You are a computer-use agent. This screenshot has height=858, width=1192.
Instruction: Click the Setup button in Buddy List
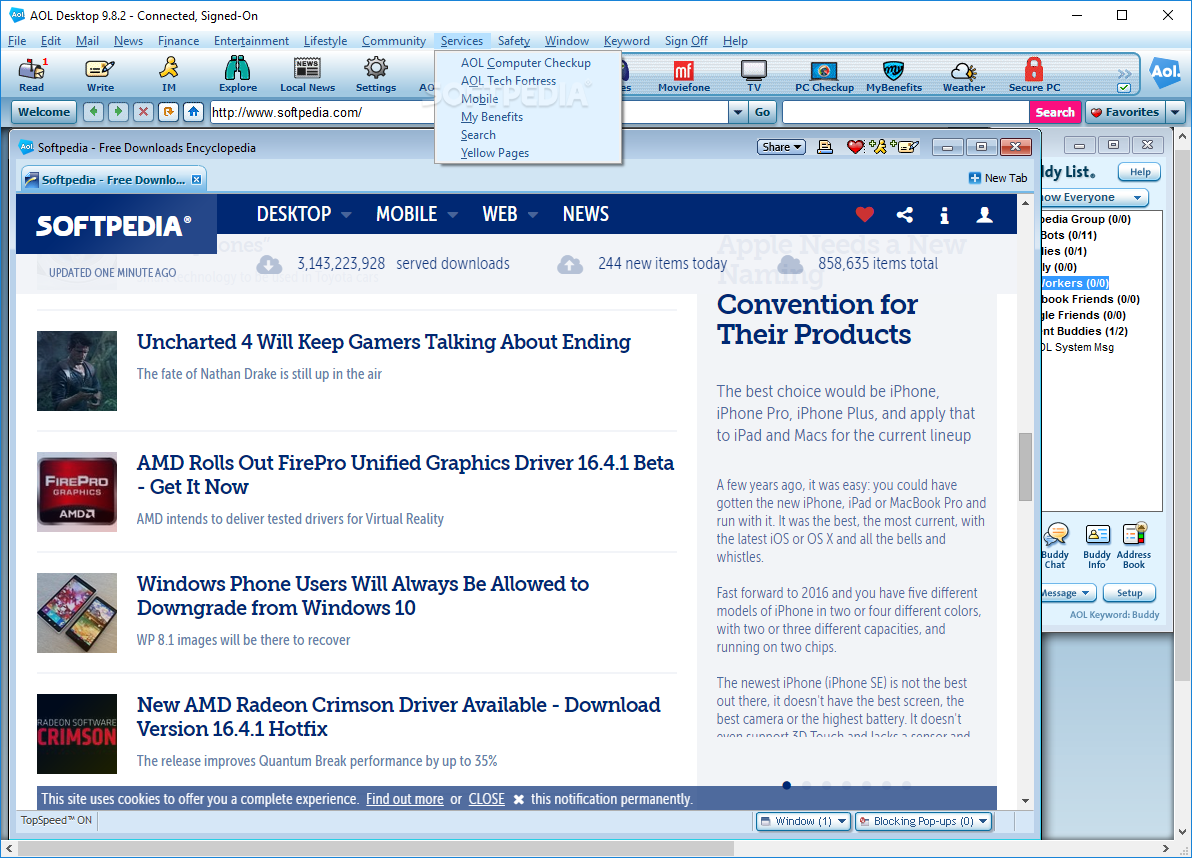1129,593
